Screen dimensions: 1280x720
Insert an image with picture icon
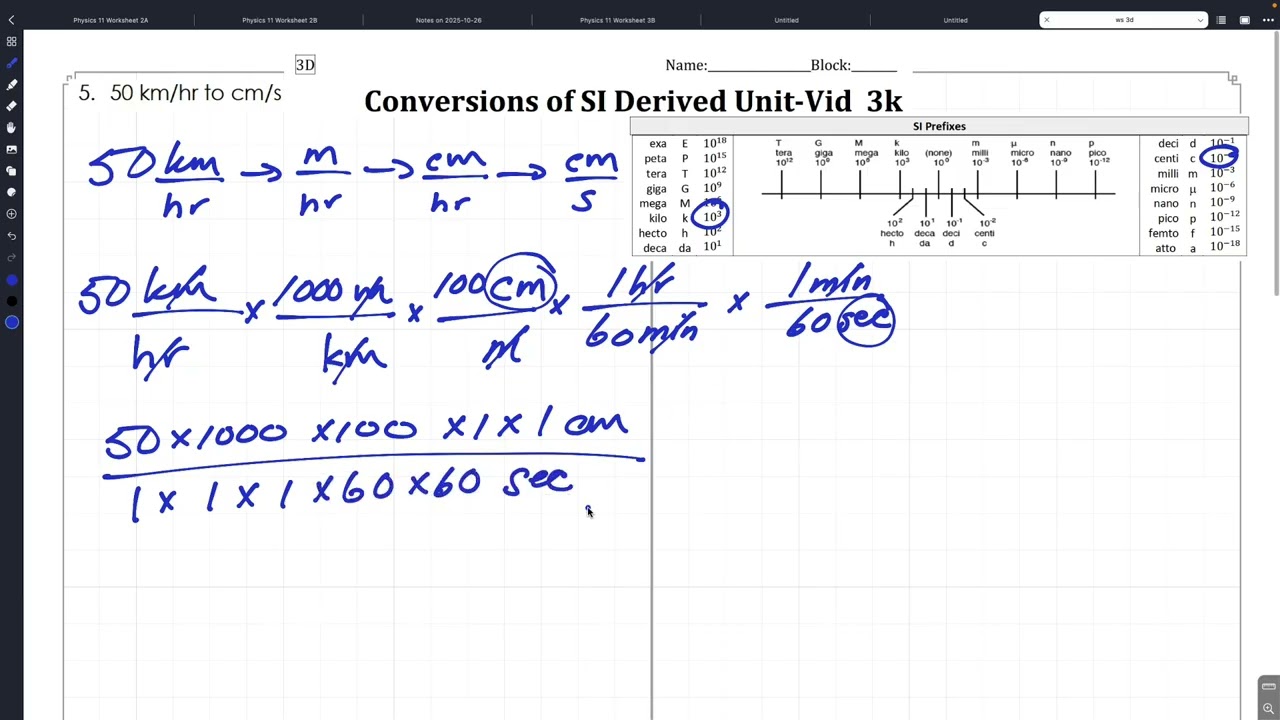coord(11,149)
